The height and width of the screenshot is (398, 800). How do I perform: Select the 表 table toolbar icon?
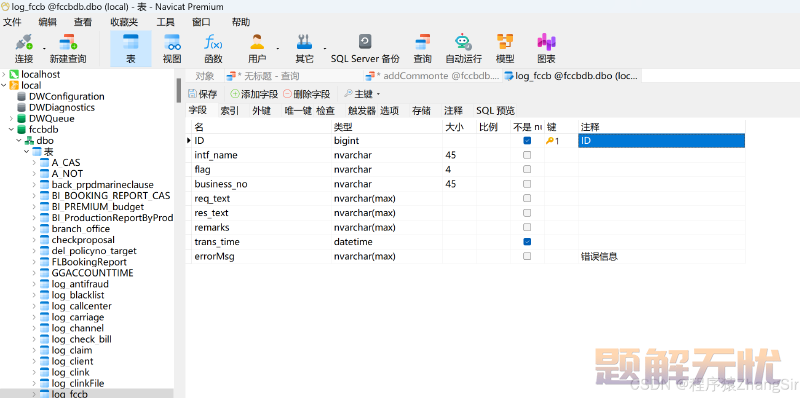[x=131, y=42]
